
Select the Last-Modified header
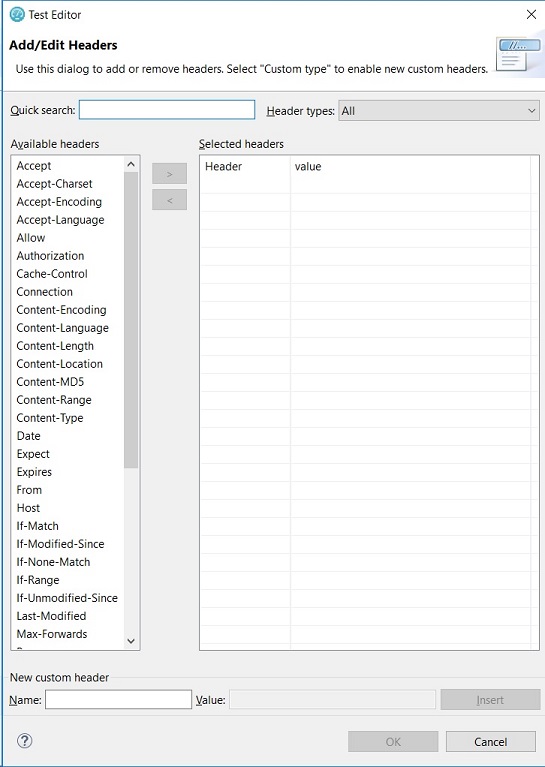(51, 616)
